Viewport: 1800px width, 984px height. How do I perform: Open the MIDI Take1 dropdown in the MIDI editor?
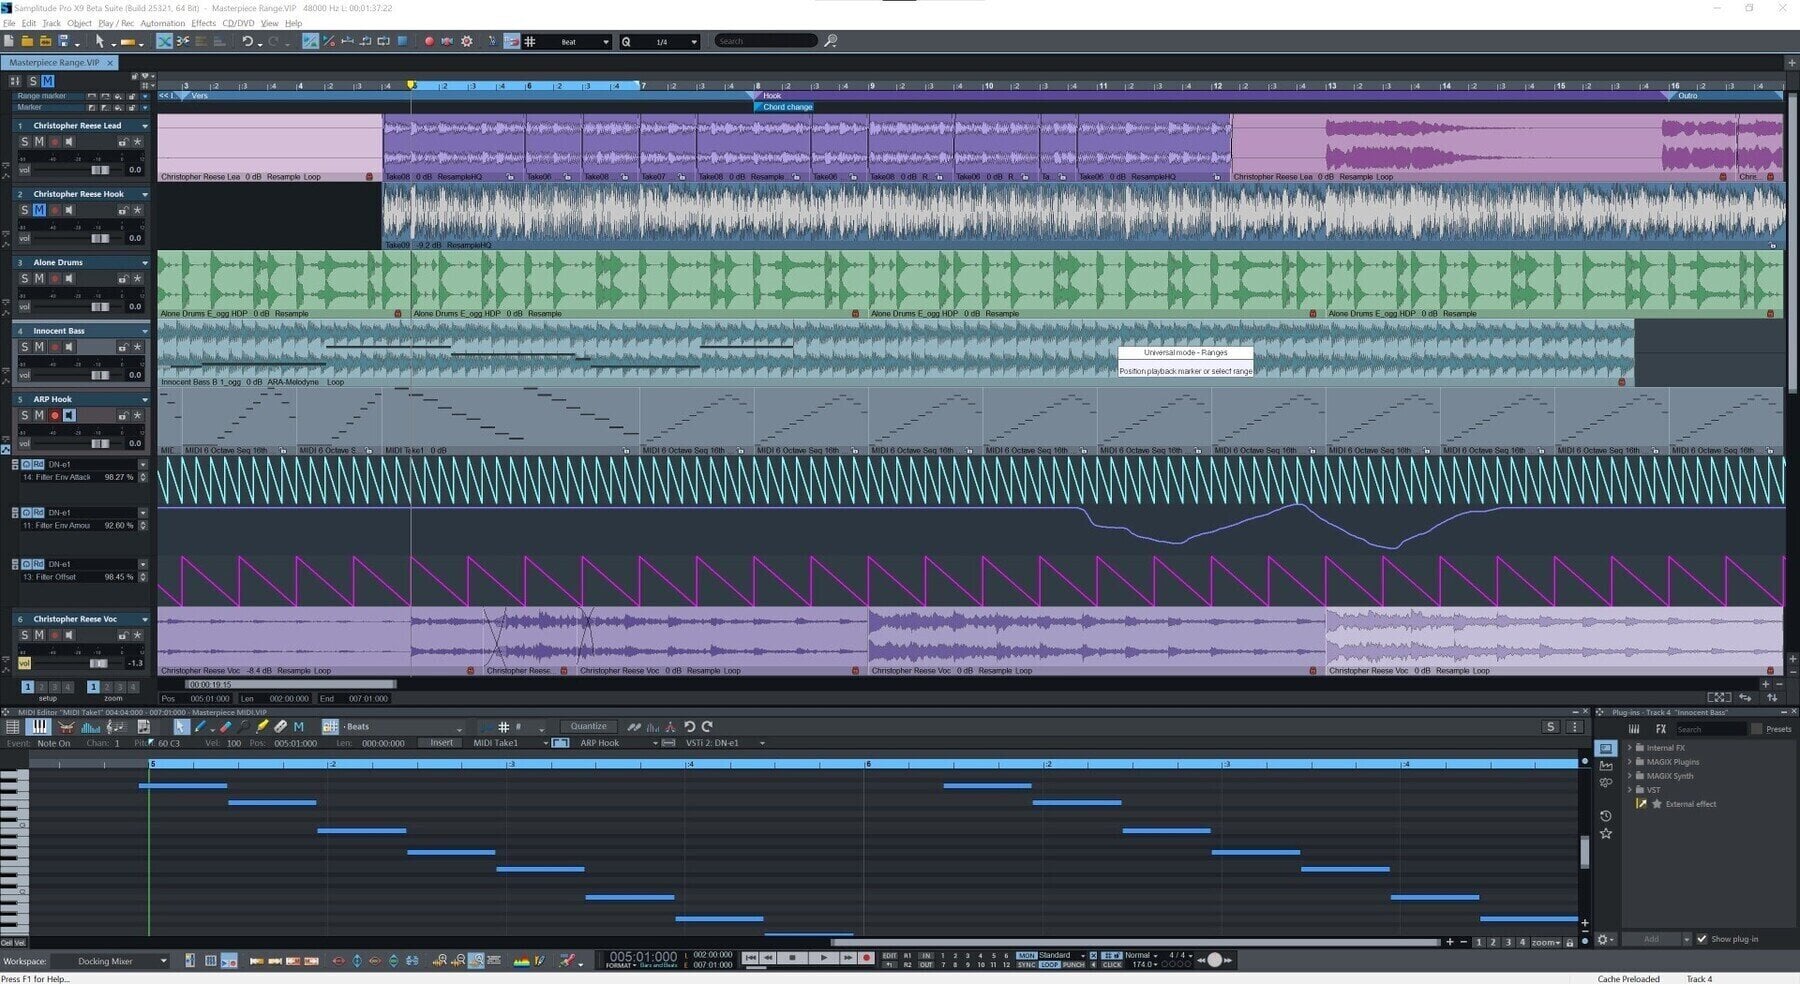pos(547,743)
